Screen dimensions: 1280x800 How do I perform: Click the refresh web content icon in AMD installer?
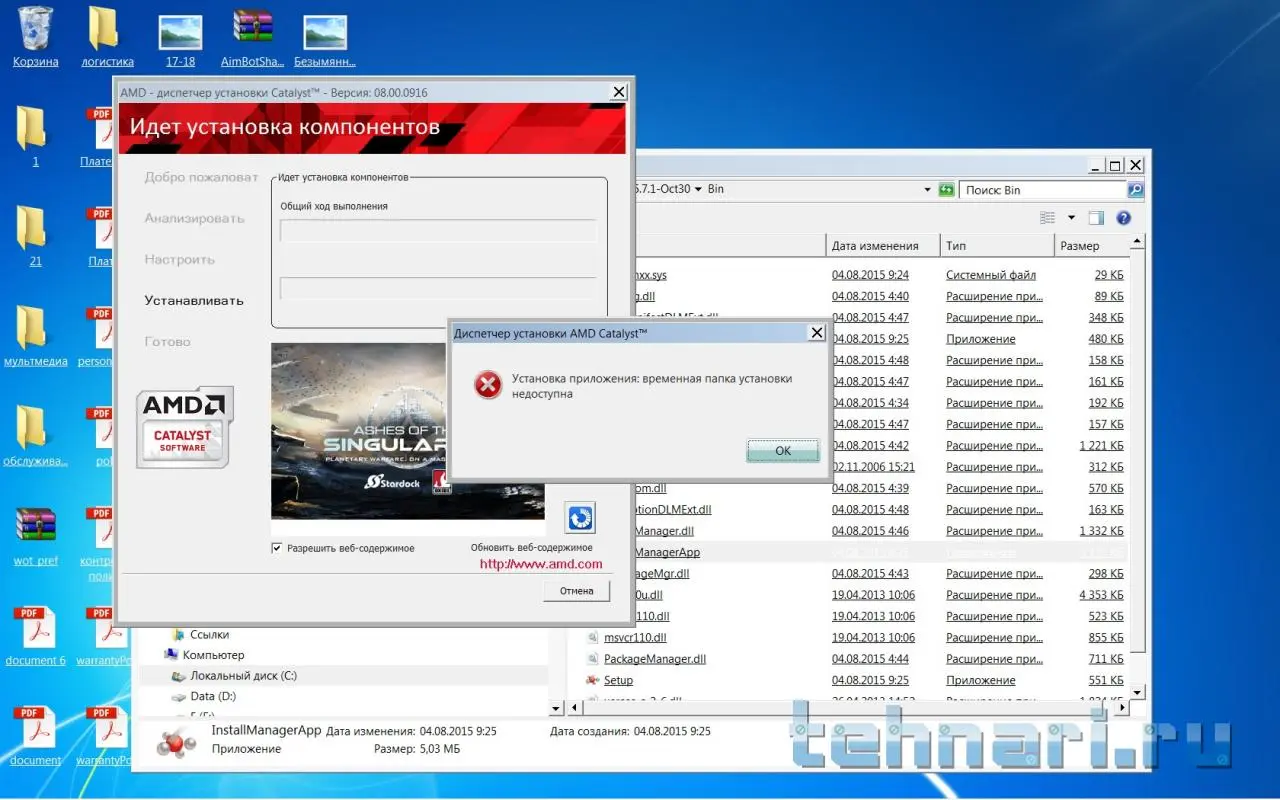pos(580,518)
